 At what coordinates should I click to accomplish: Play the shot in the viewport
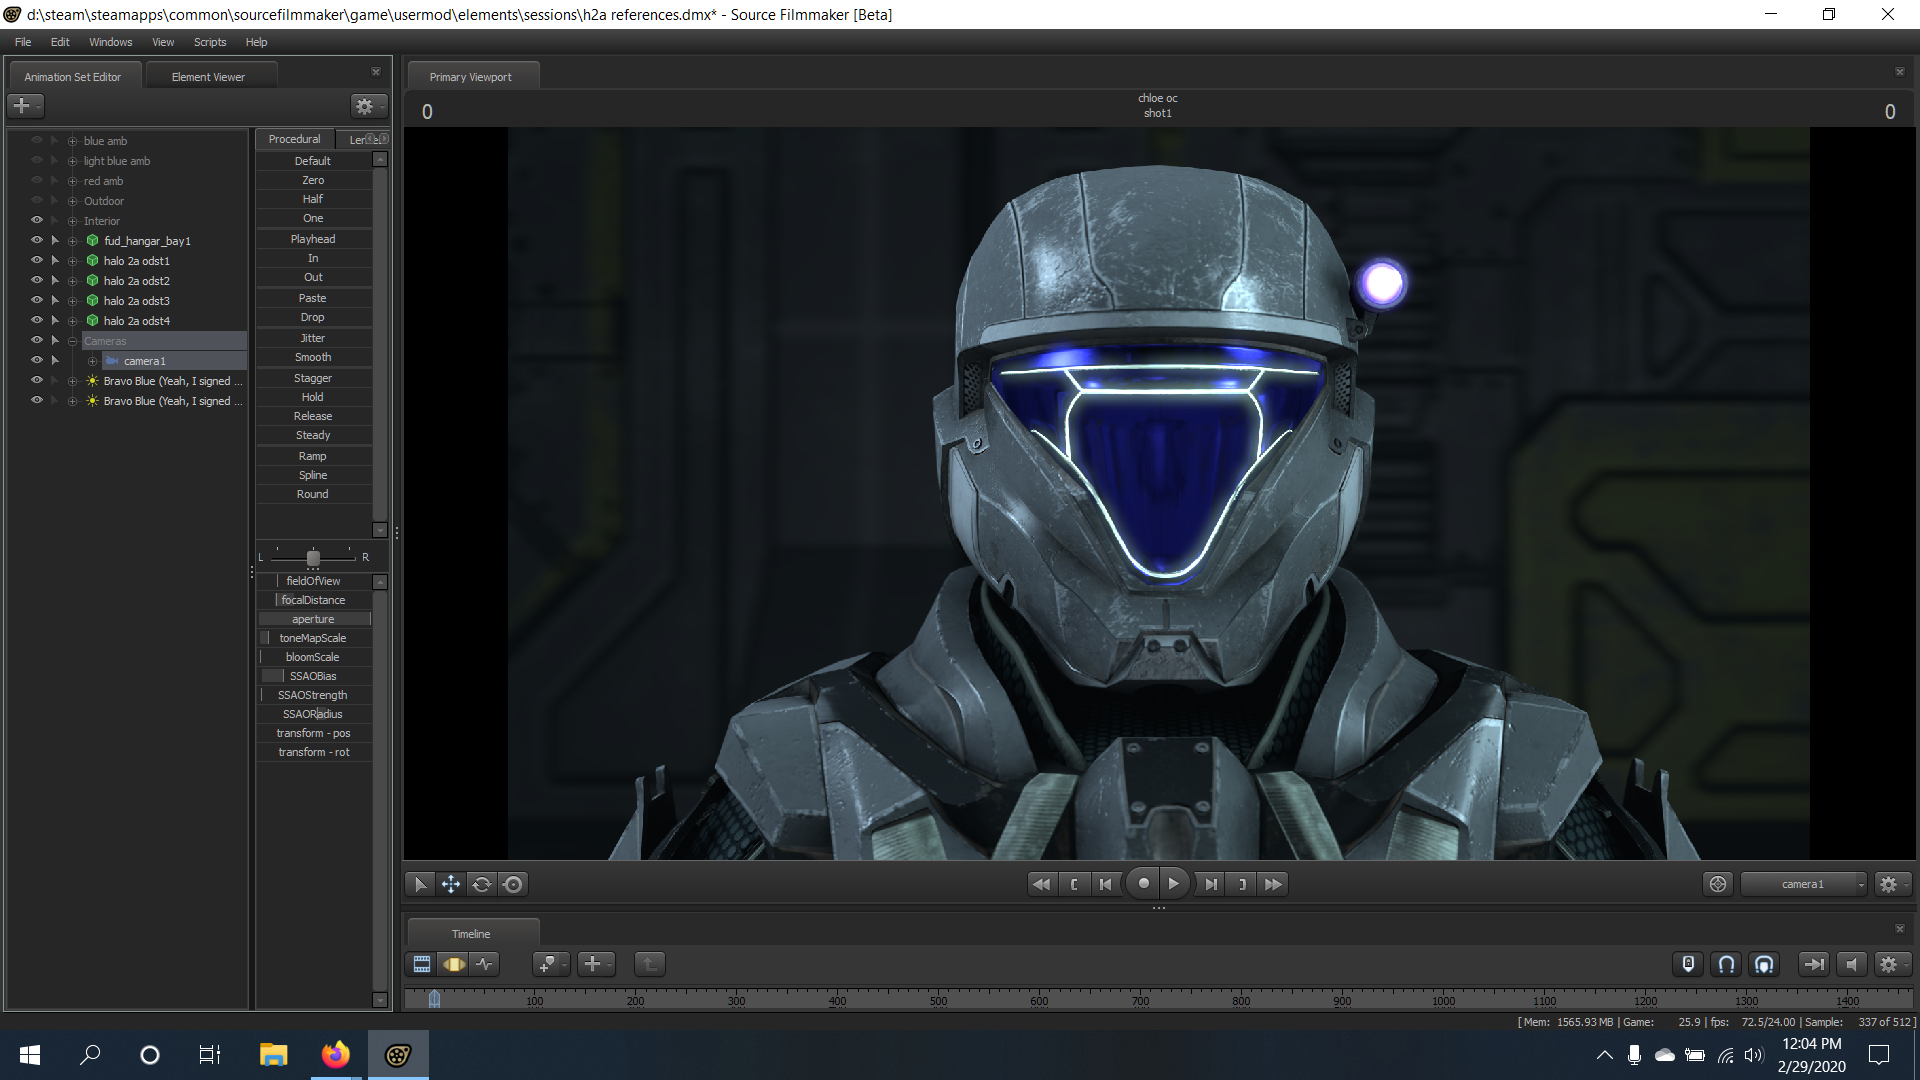click(1174, 884)
